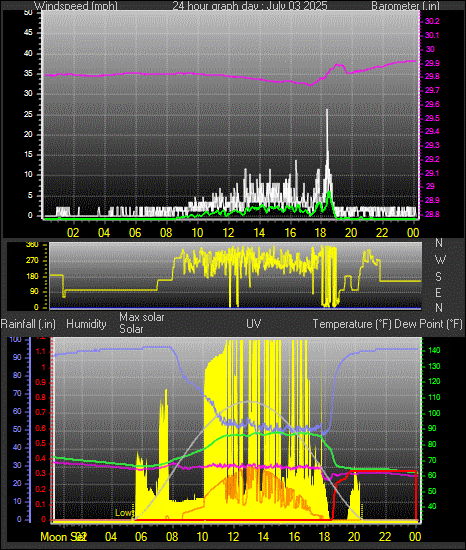Click the tall wind gust spike peak
This screenshot has width=466, height=550.
(327, 110)
